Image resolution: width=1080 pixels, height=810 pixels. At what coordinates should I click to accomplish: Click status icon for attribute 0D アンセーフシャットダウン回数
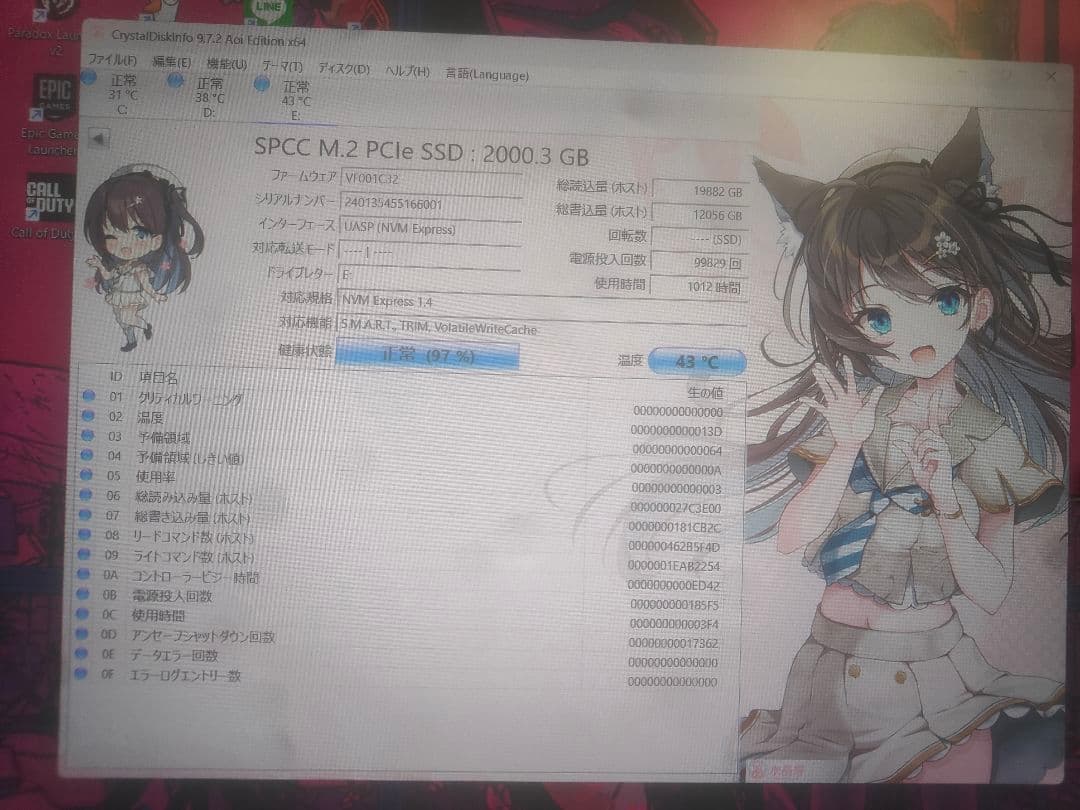point(81,633)
